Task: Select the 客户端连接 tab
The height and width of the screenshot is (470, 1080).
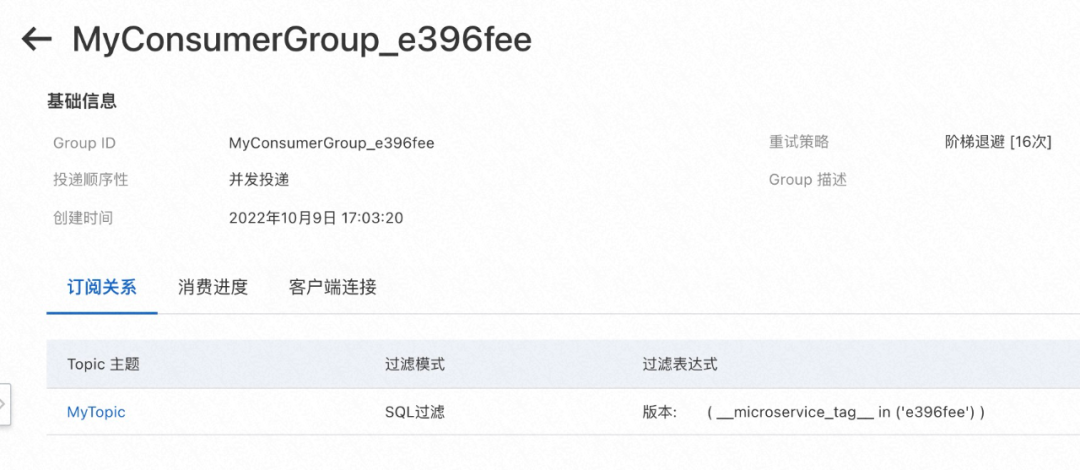Action: (x=333, y=288)
